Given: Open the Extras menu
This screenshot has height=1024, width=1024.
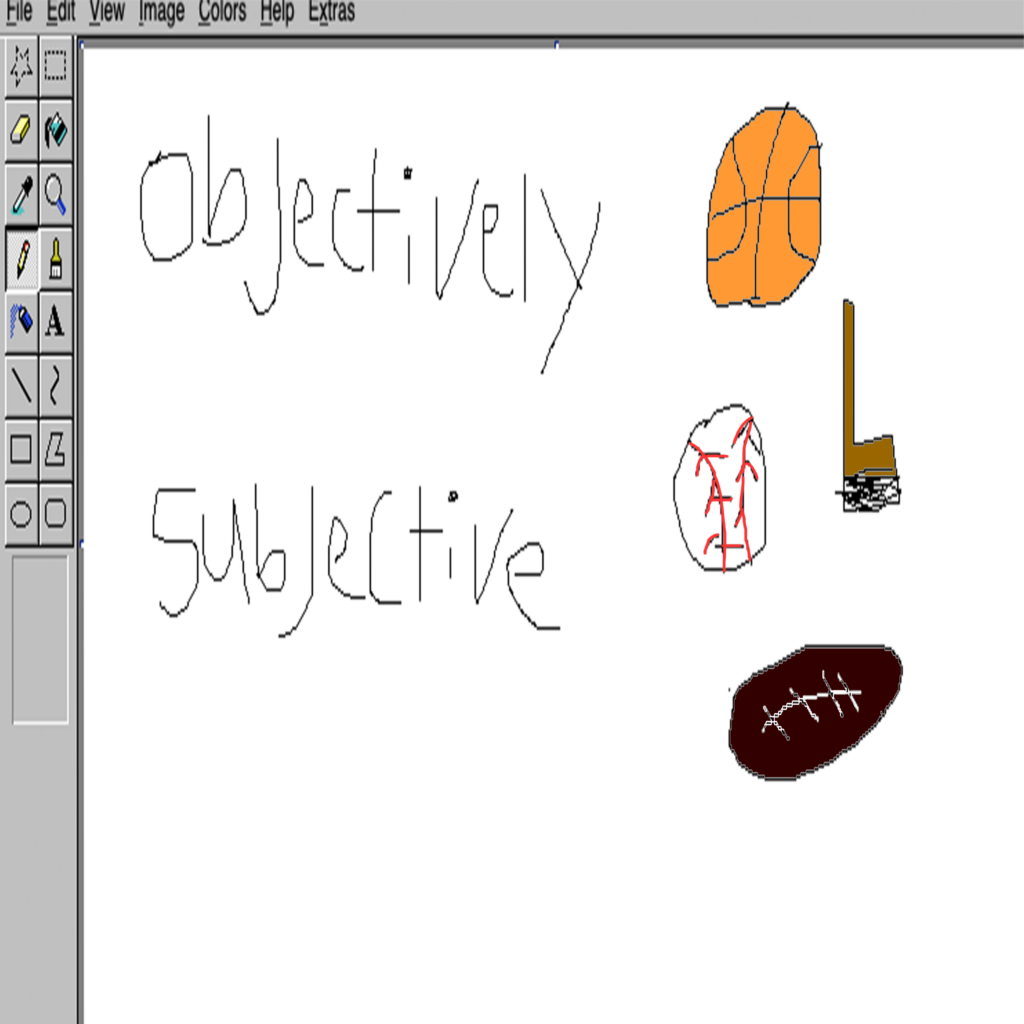Looking at the screenshot, I should 332,12.
